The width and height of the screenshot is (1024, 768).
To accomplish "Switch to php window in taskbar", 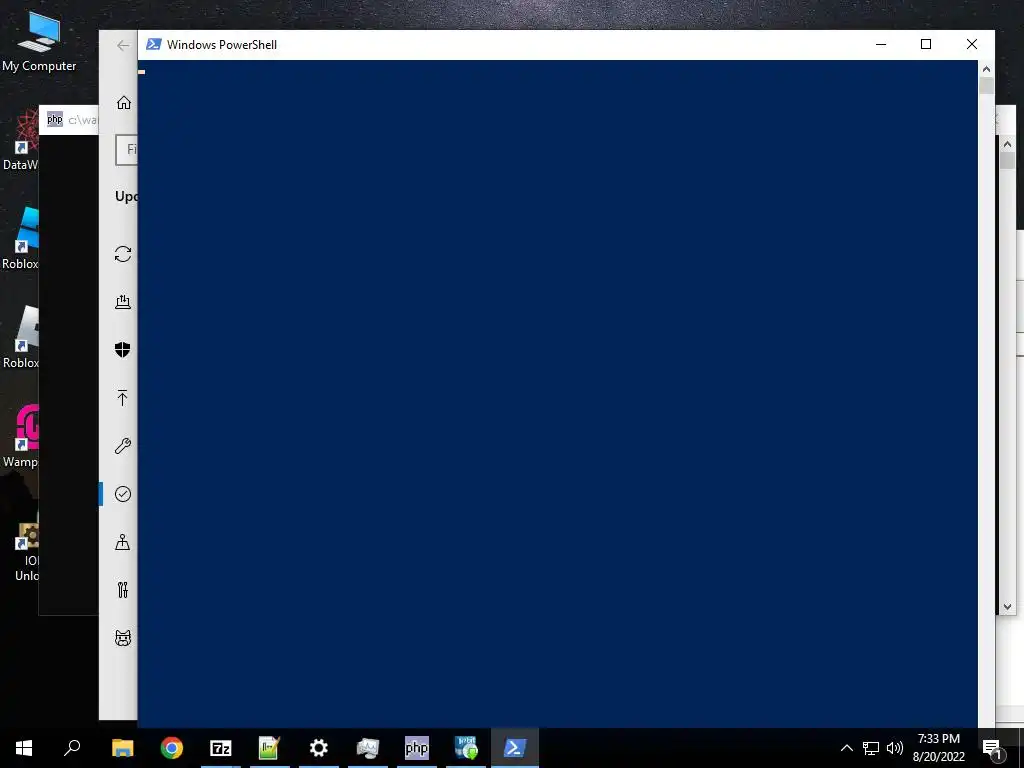I will [417, 748].
